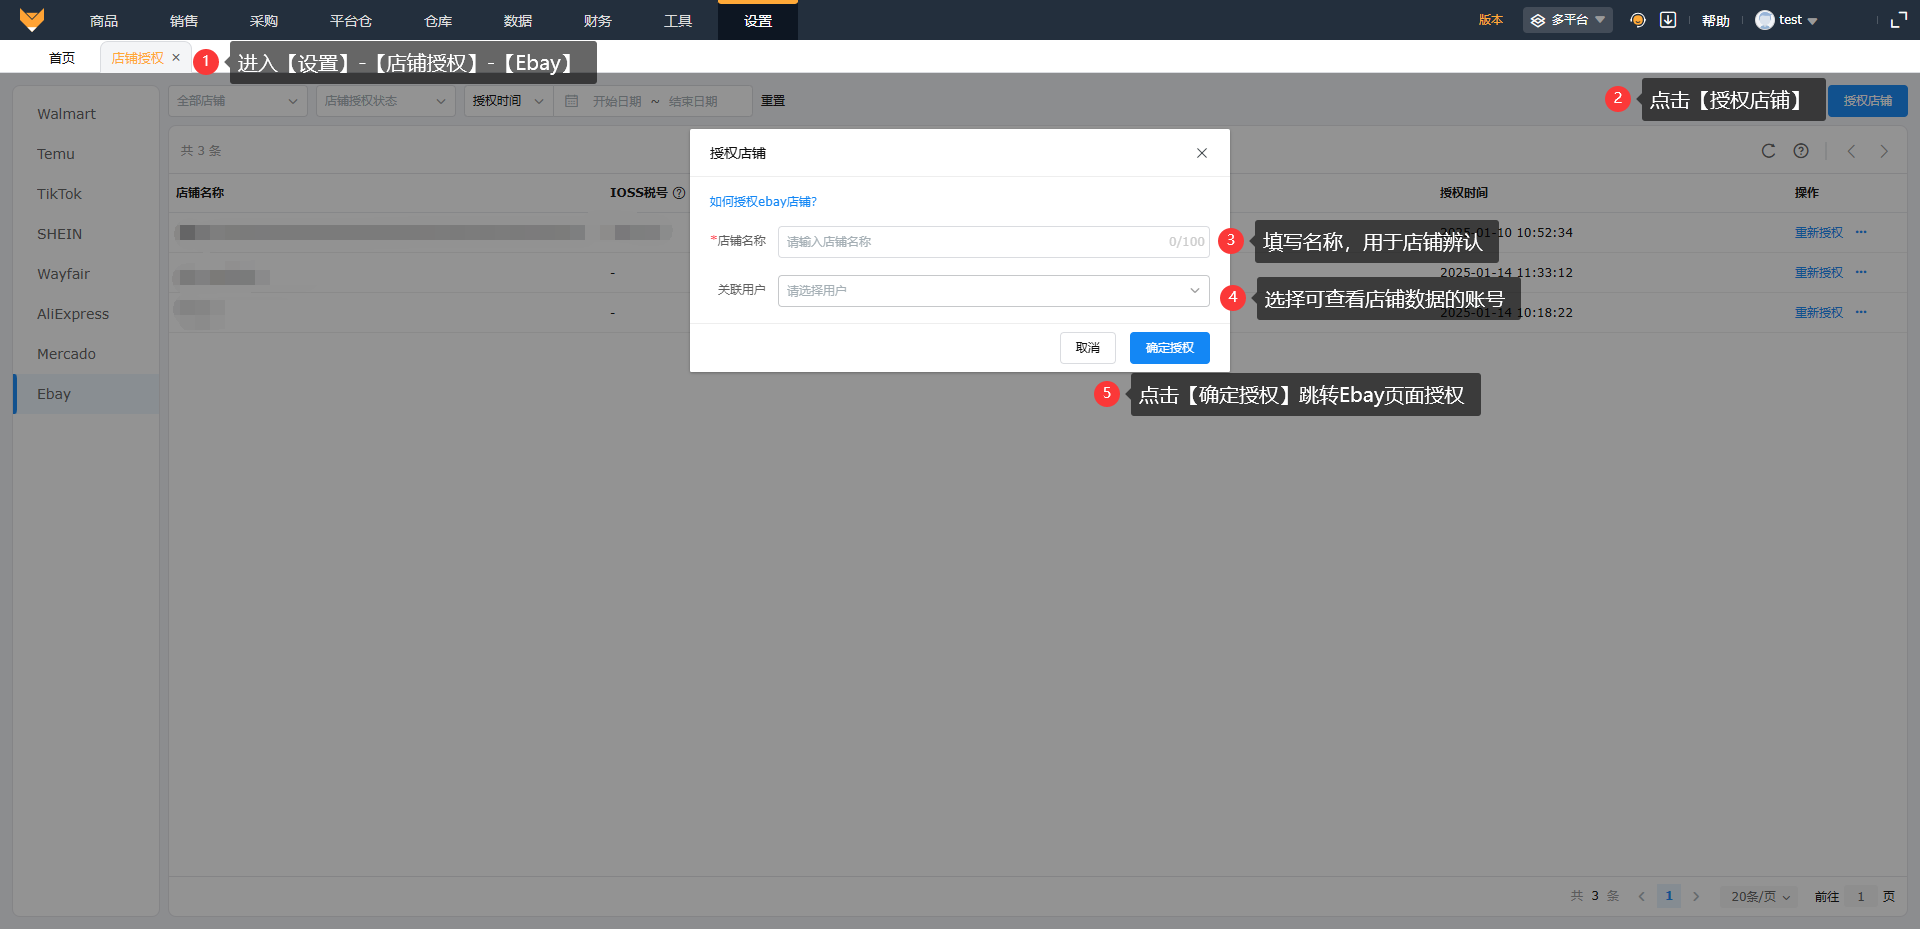This screenshot has width=1920, height=929.
Task: Toggle fullscreen with the expand icon
Action: [x=1899, y=20]
